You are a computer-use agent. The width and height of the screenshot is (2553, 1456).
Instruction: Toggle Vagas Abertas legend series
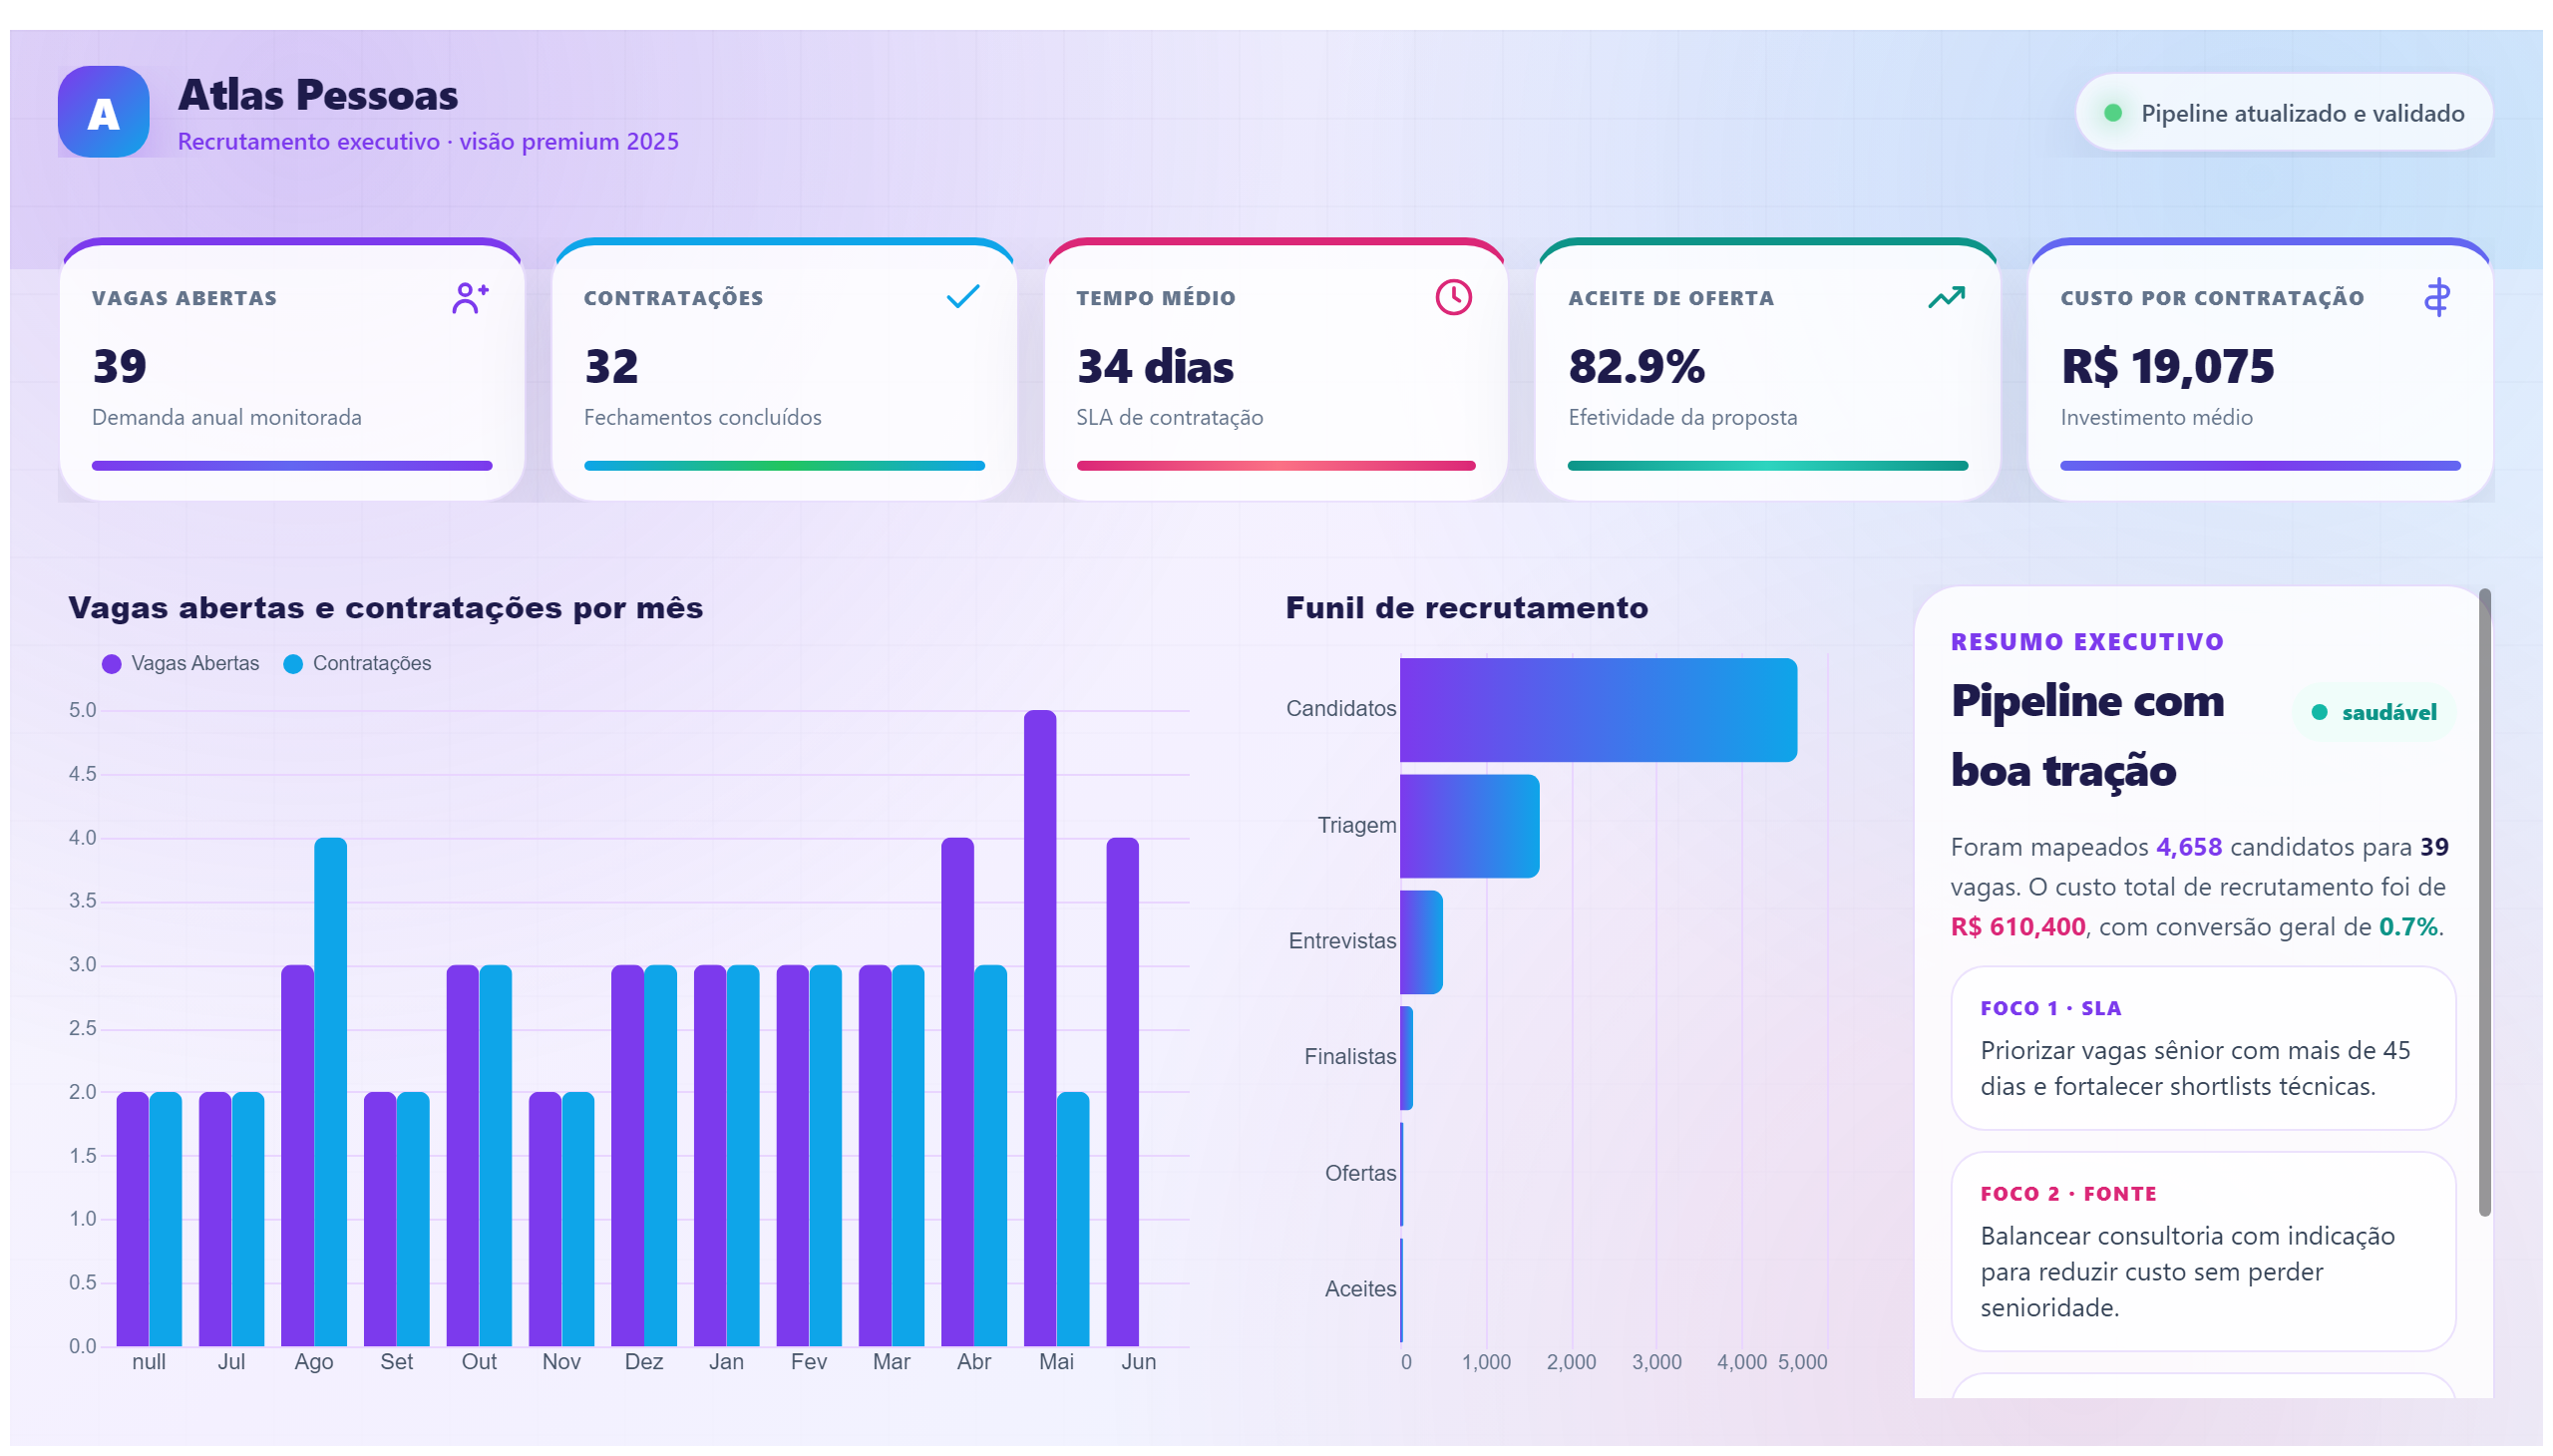tap(181, 664)
